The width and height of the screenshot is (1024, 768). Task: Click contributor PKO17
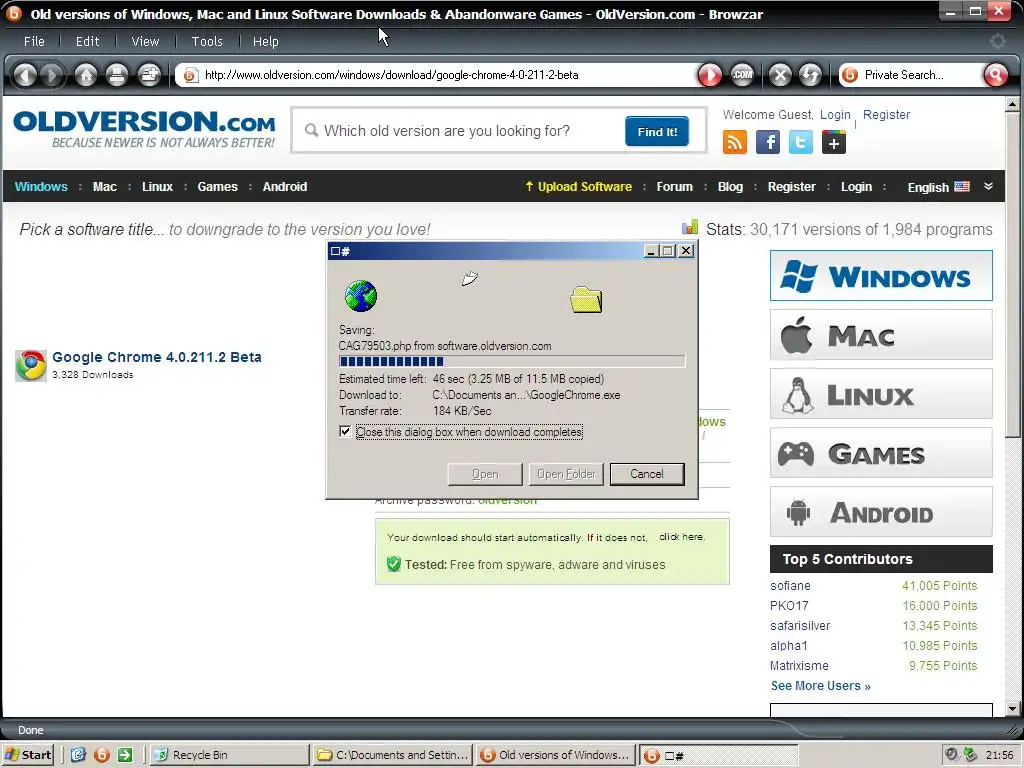[789, 606]
